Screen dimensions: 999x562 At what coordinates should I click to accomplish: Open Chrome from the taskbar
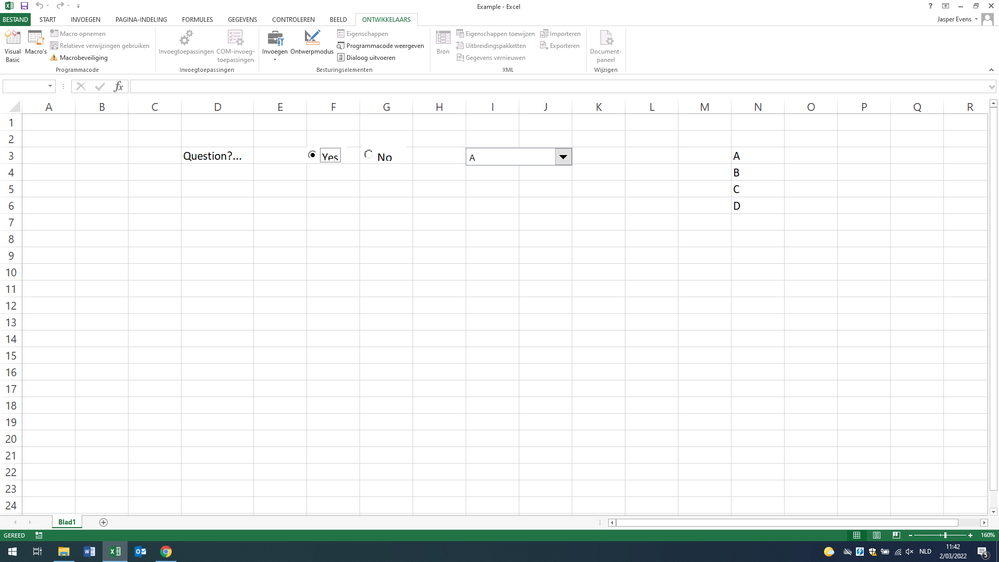point(166,551)
